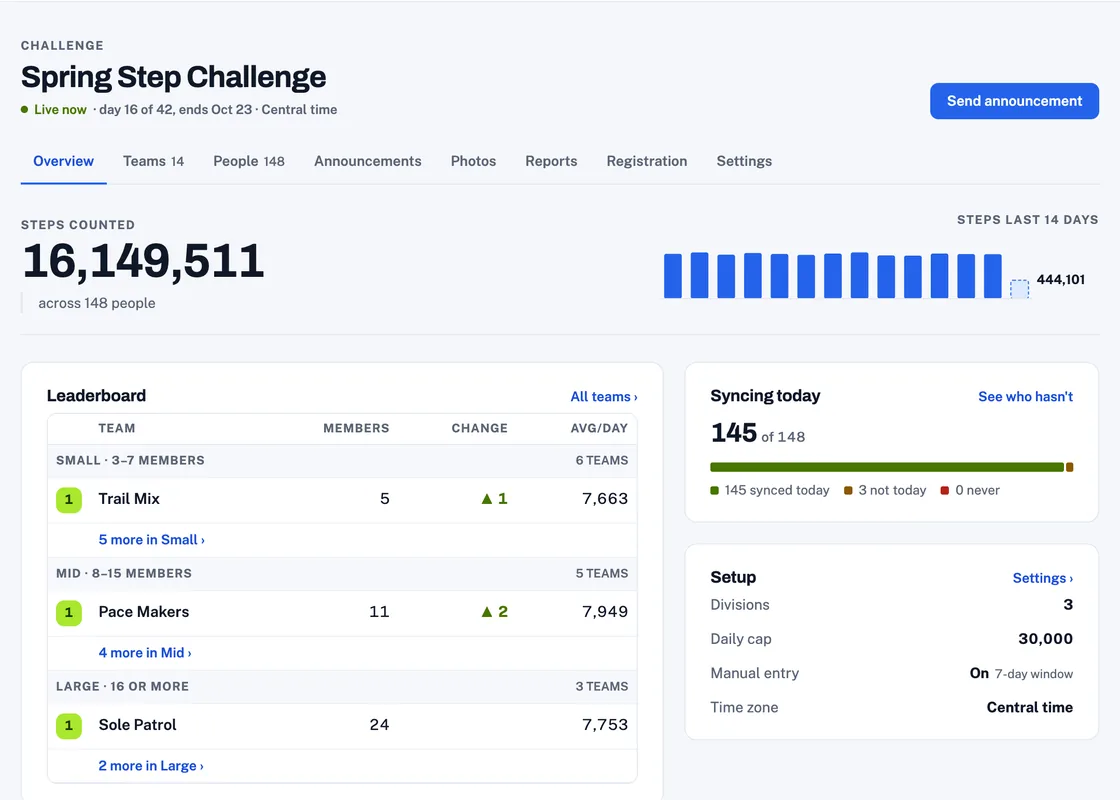
Task: Click the MEMBERS column header
Action: [356, 428]
